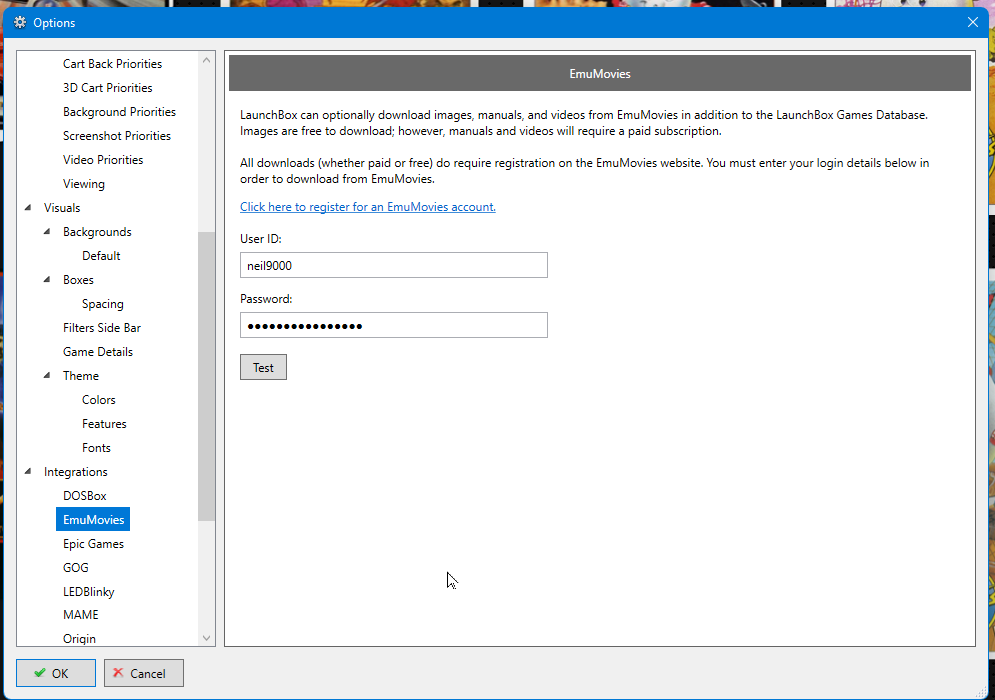Screen dimensions: 995x700
Task: Open DOSBox integration settings
Action: tap(84, 496)
